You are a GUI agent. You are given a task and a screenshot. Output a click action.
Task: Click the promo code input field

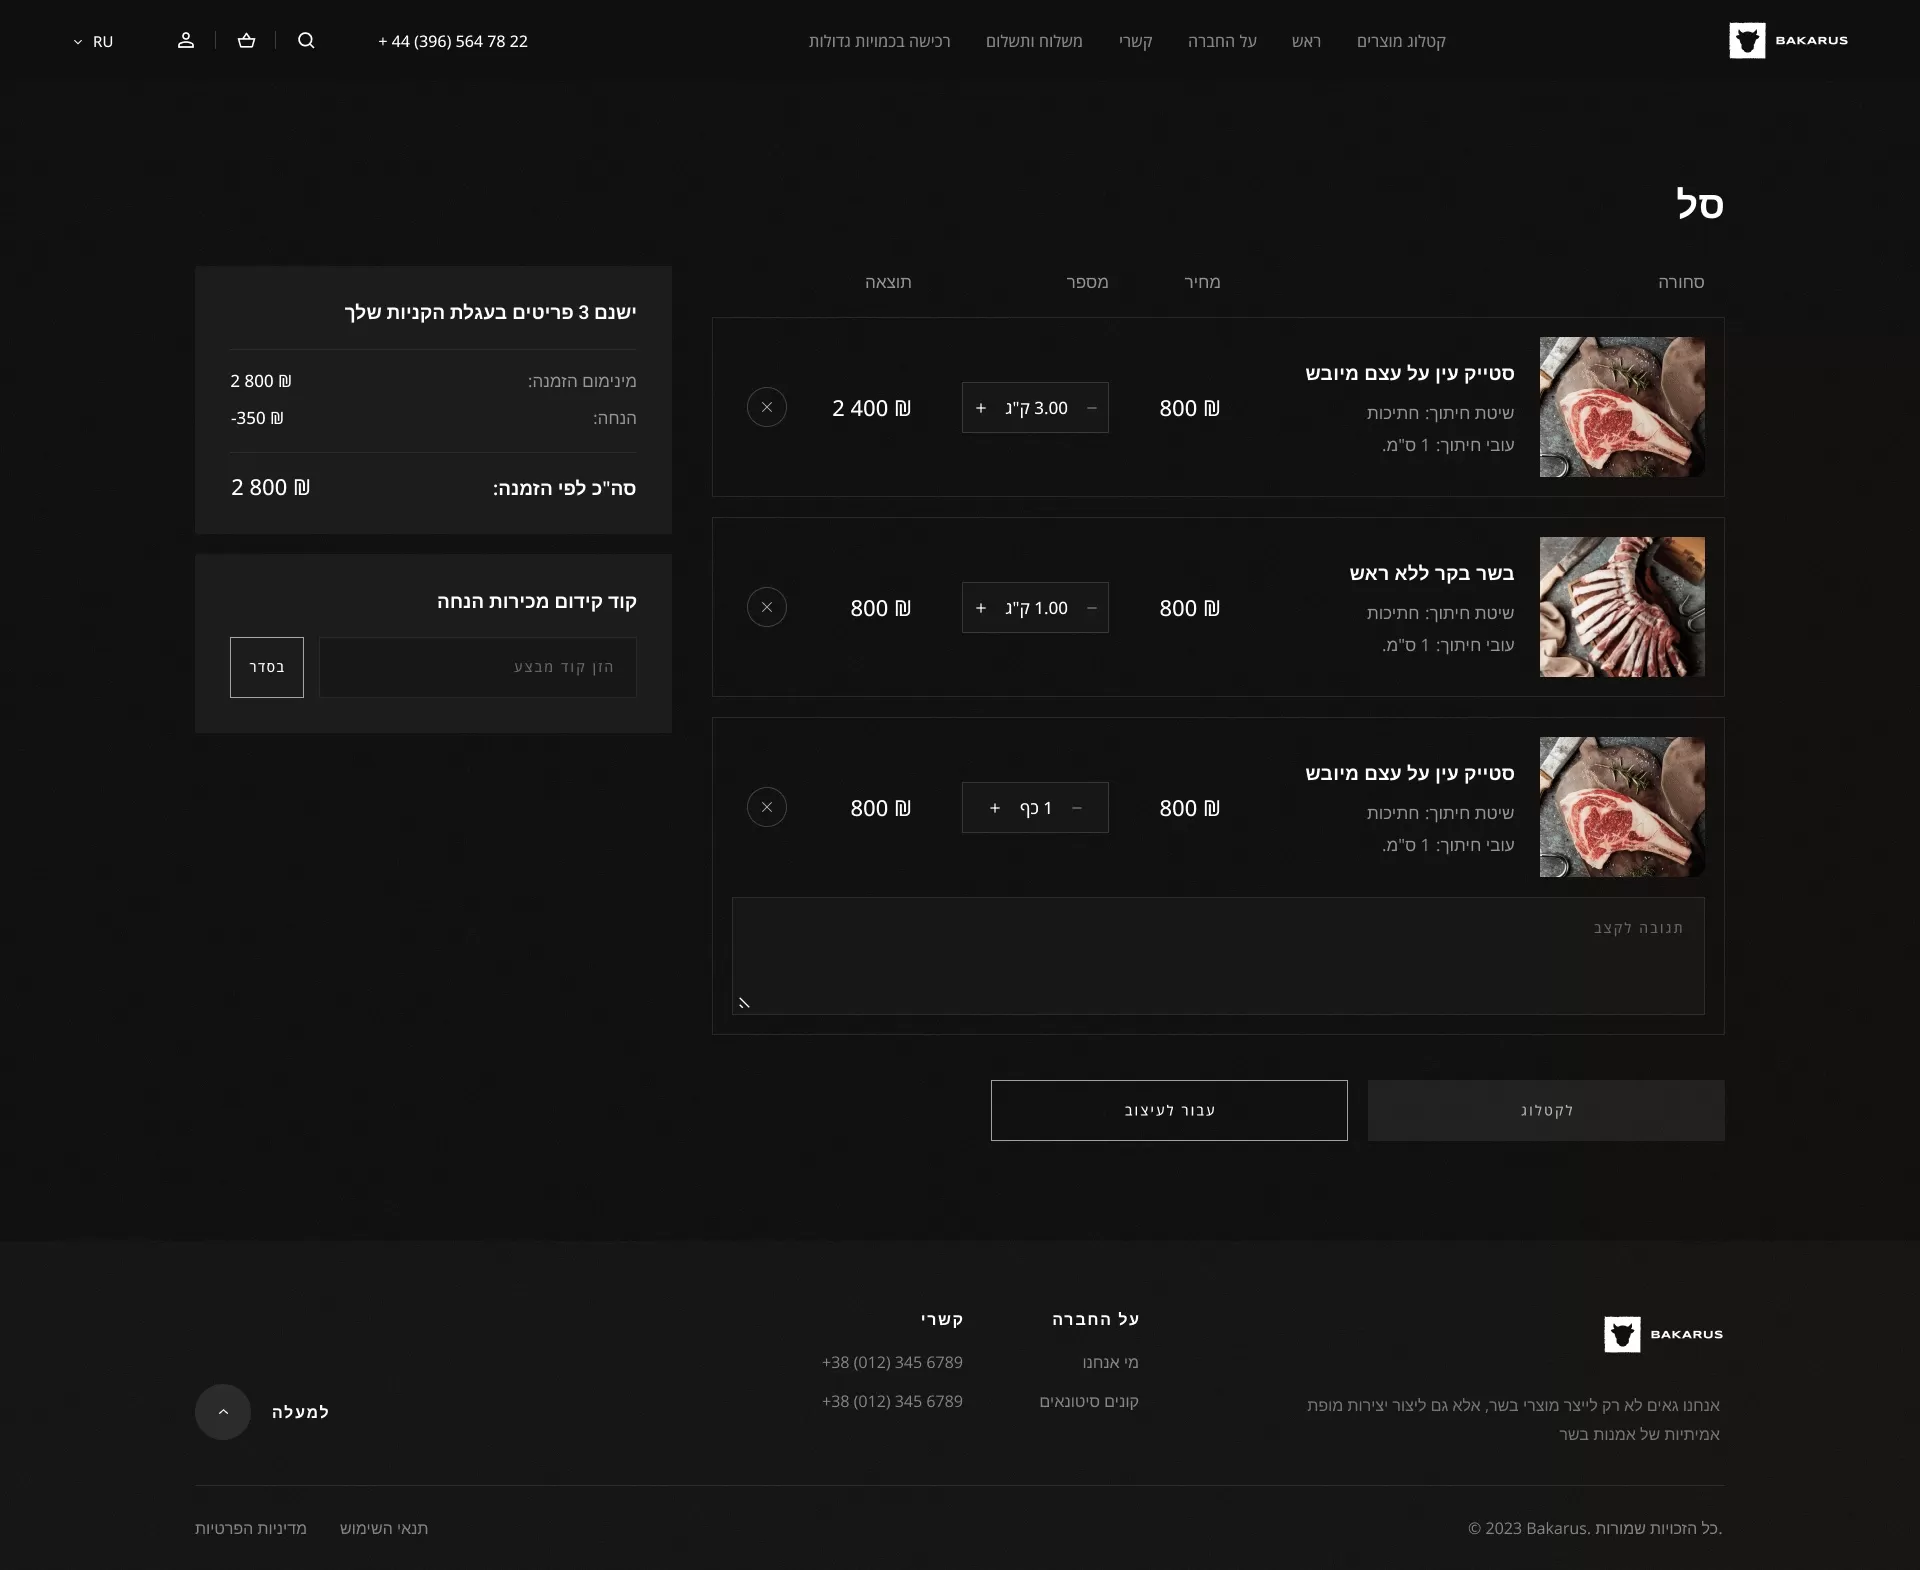point(477,667)
